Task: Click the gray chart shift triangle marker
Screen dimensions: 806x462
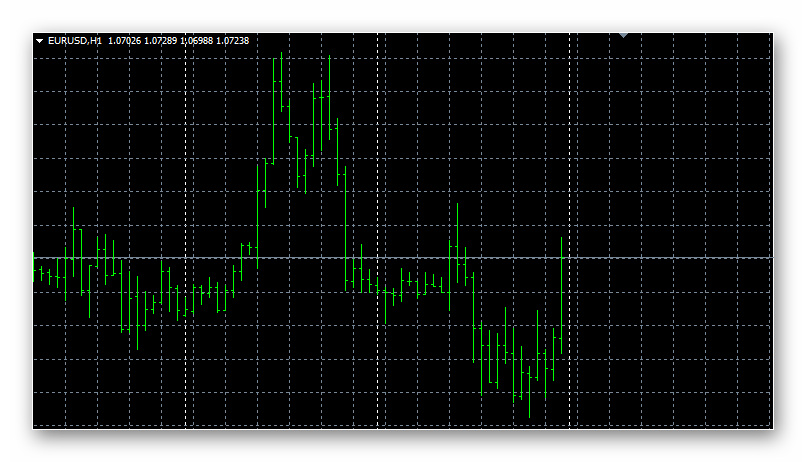Action: [624, 35]
